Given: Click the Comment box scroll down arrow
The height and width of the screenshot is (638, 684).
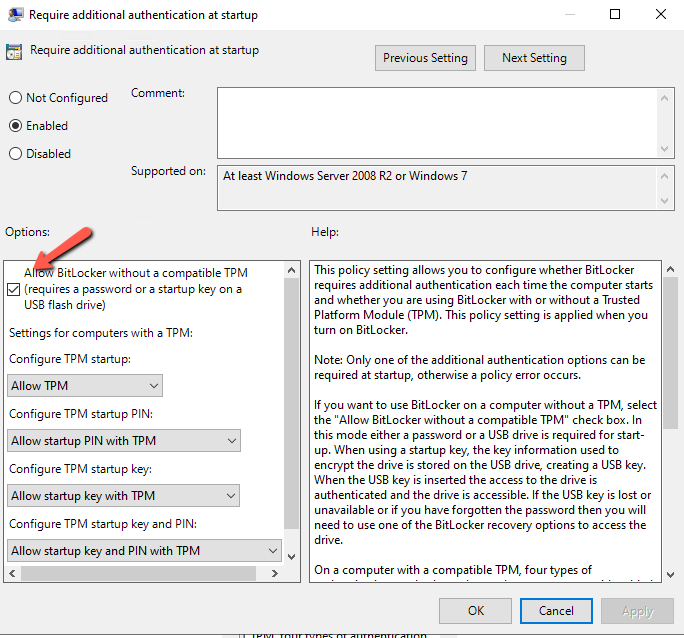Looking at the screenshot, I should pos(664,149).
